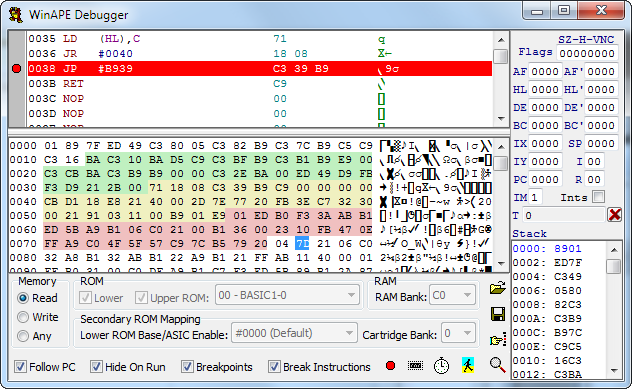Click the R register field
Screen dimensions: 632x389
(594, 180)
